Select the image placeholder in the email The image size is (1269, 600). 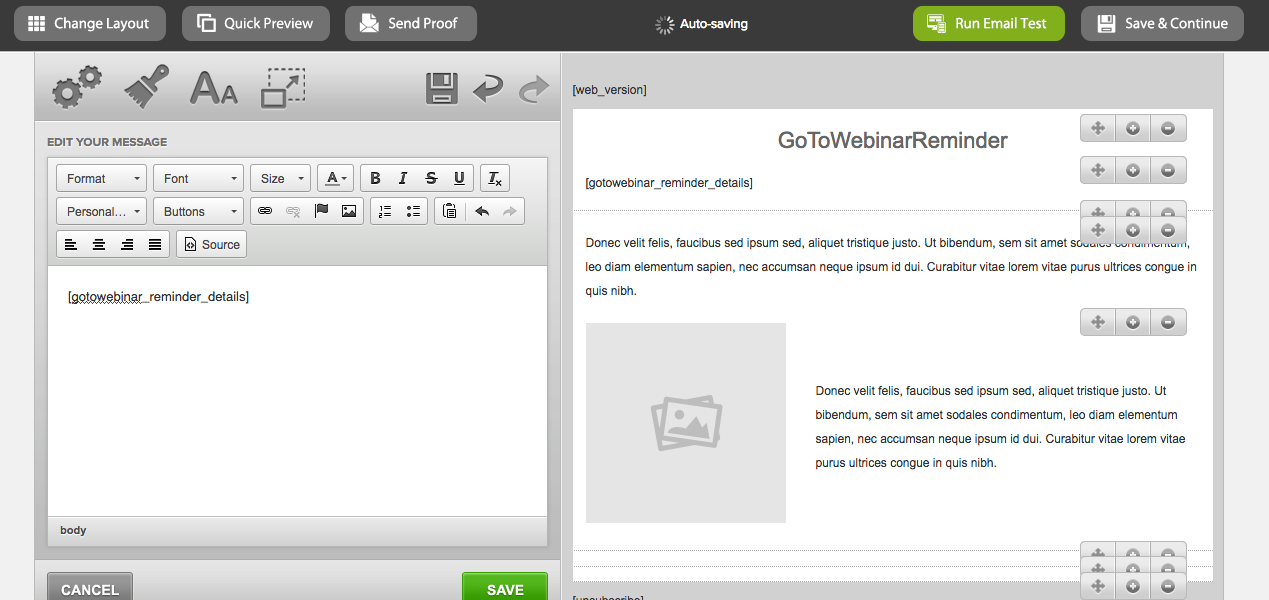coord(686,423)
